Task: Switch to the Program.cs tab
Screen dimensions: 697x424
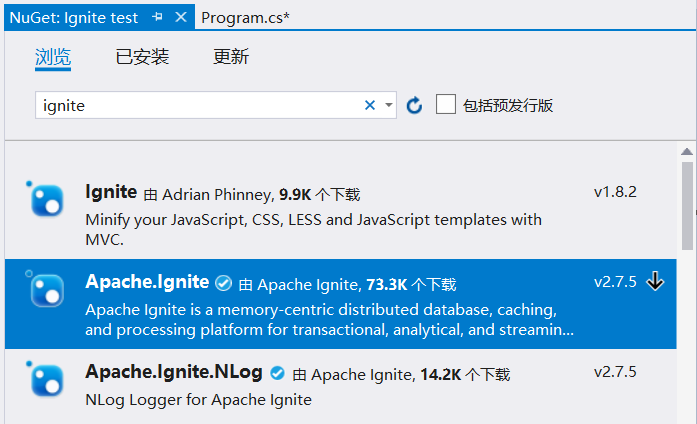Action: click(x=245, y=18)
